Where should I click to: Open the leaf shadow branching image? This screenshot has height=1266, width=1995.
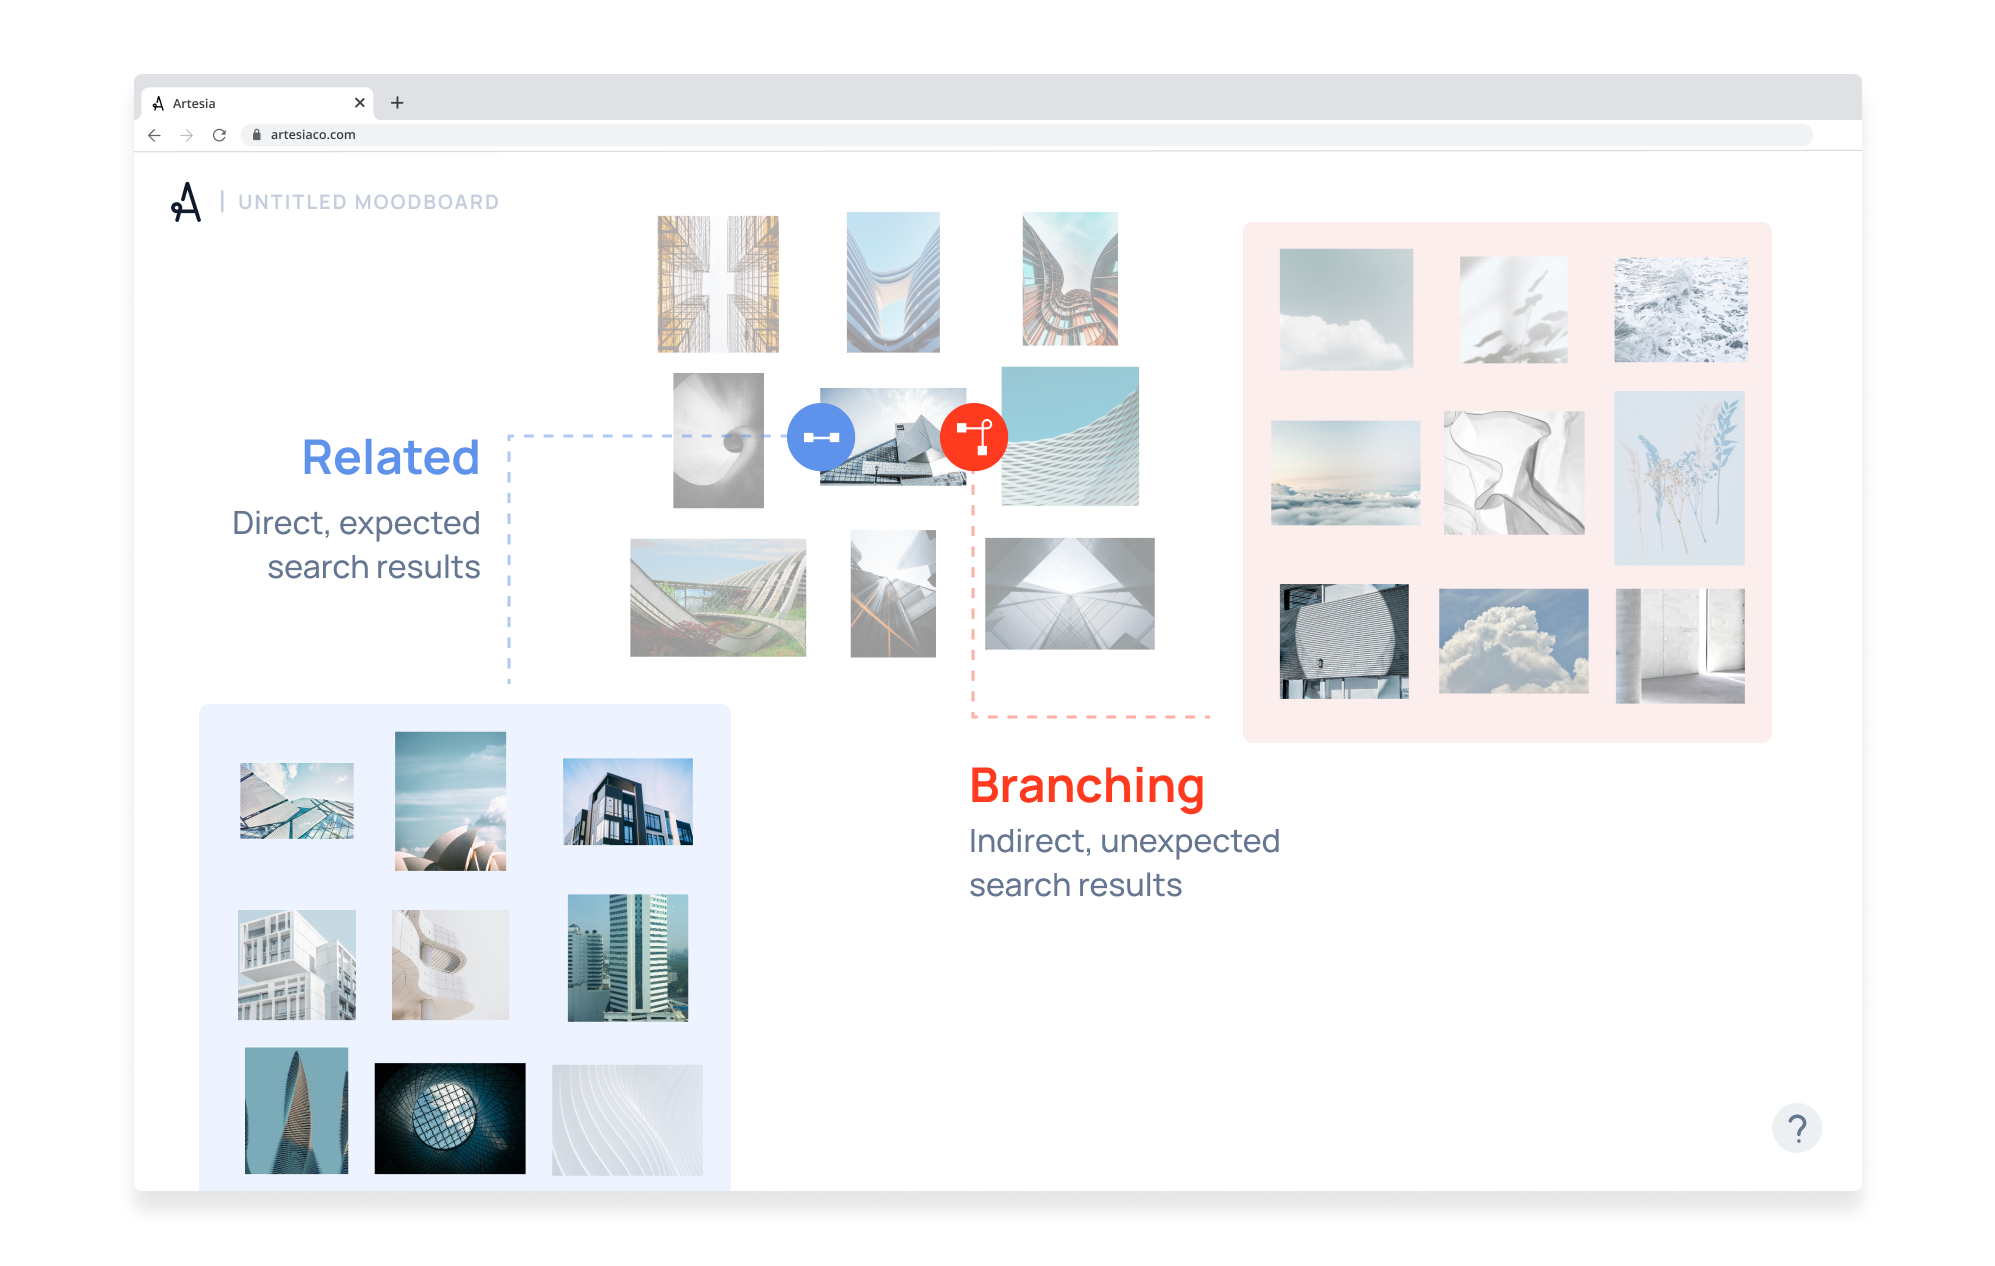[1514, 310]
